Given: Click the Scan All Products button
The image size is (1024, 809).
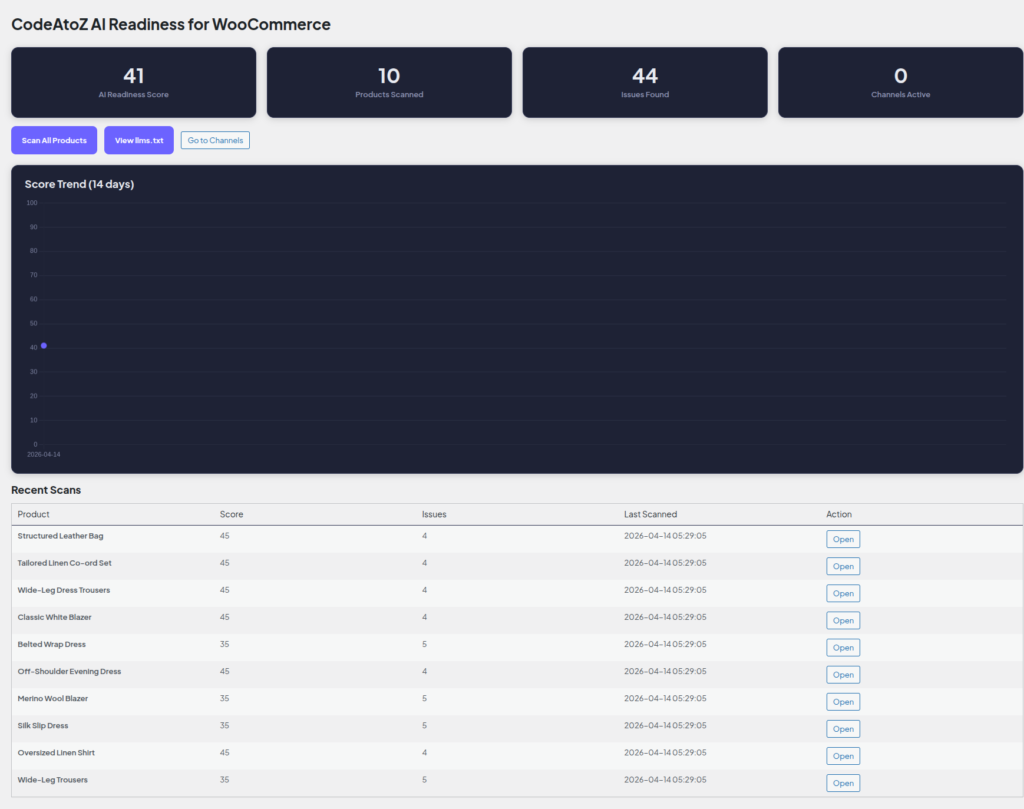Looking at the screenshot, I should click(54, 140).
